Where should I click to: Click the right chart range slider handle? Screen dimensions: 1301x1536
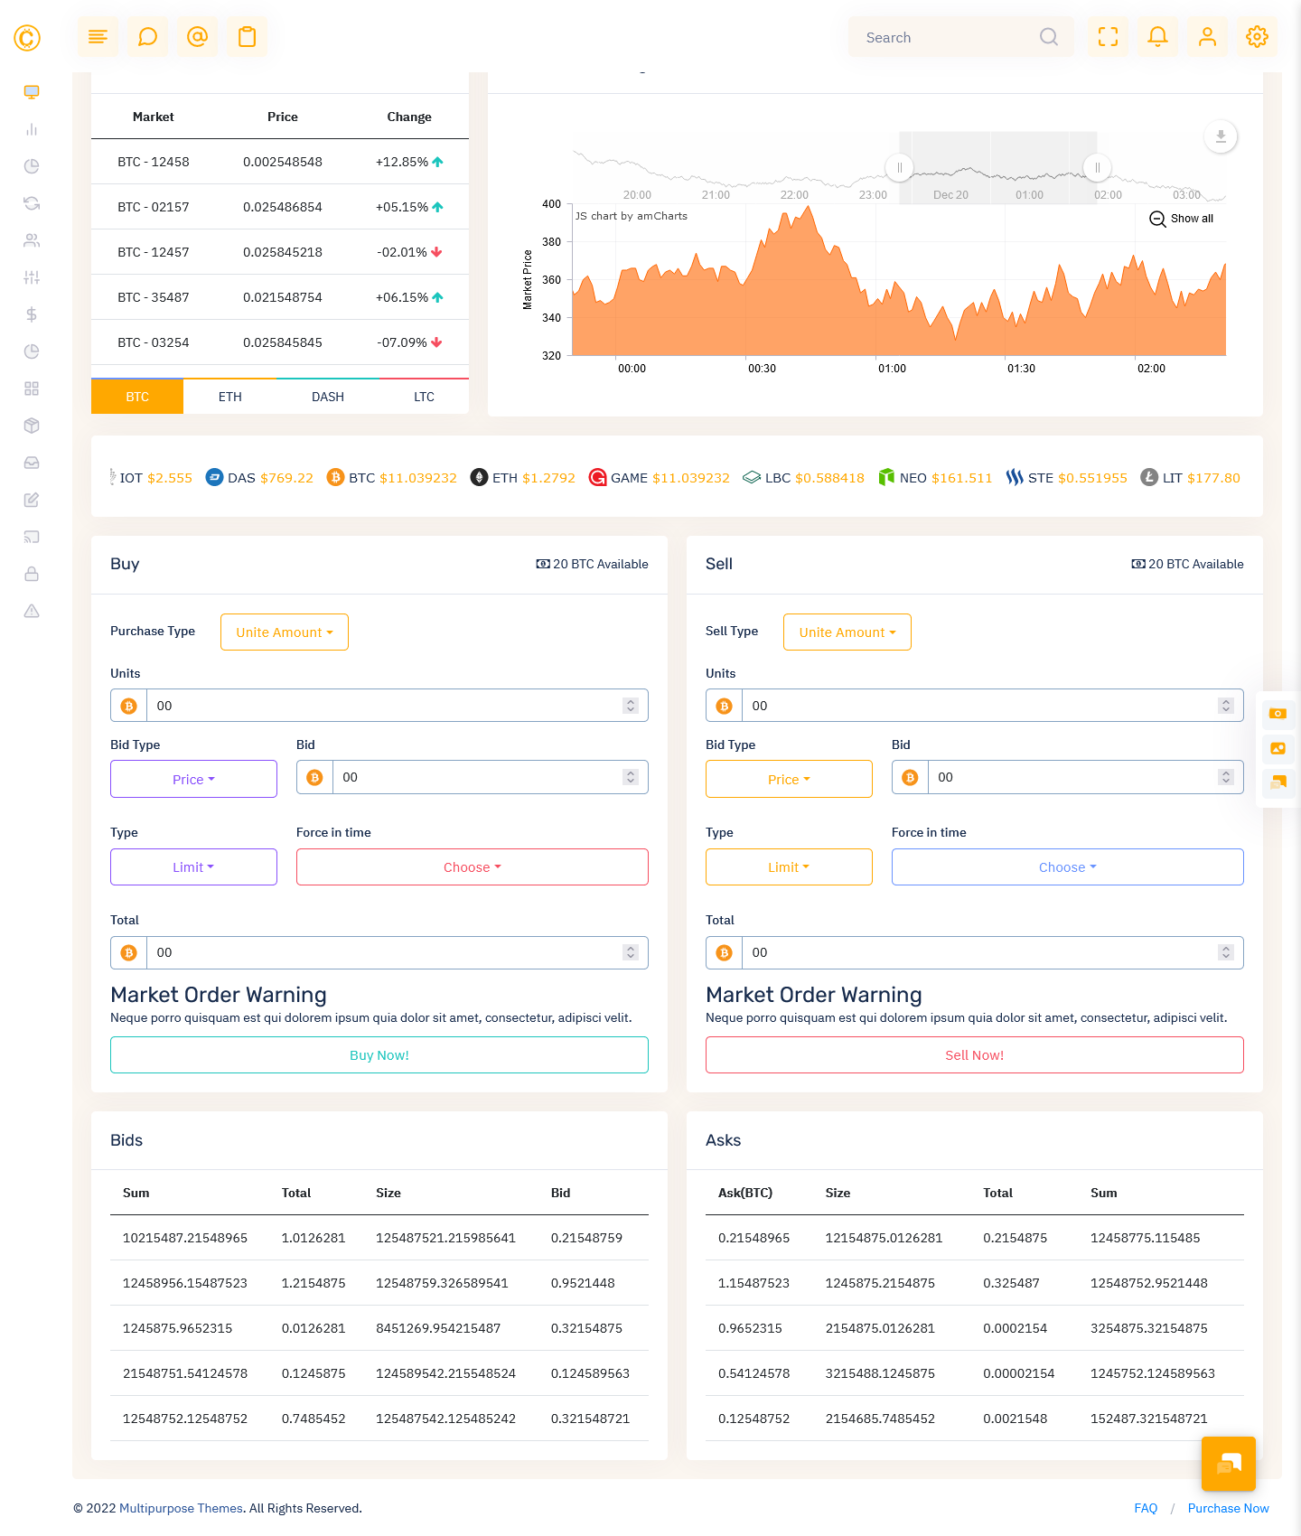(x=1097, y=168)
